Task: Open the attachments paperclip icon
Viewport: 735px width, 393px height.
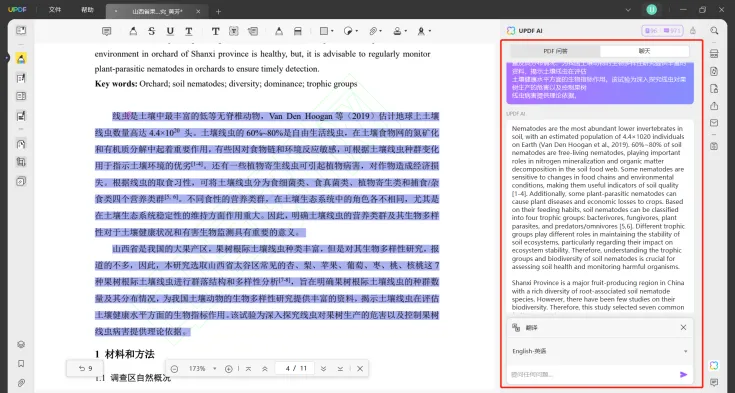Action: (21, 383)
